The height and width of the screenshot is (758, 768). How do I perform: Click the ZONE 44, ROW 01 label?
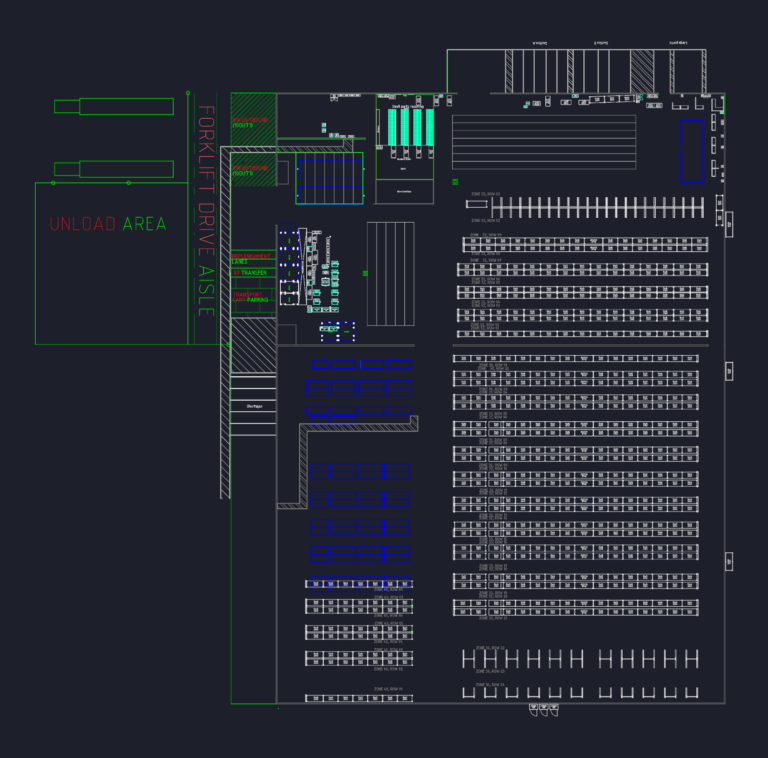(x=388, y=689)
